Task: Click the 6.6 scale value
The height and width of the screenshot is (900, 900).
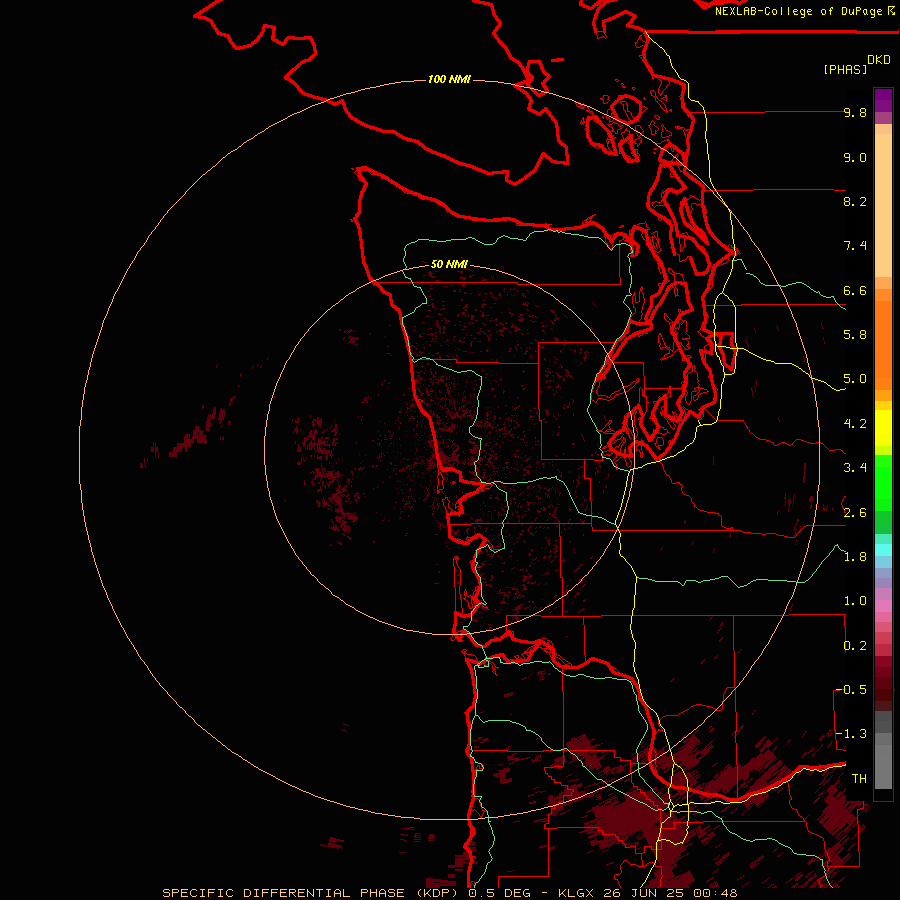Action: point(855,290)
